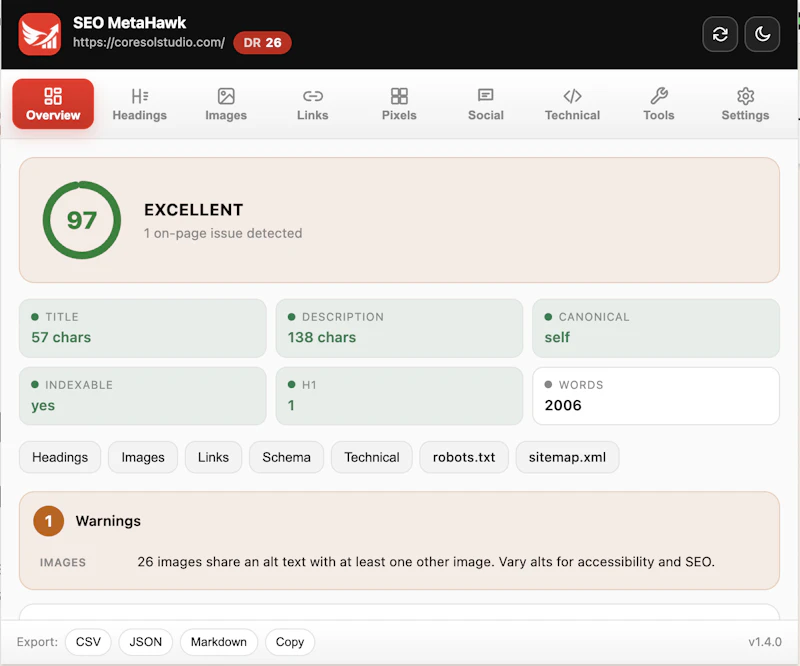
Task: Open the Tools tab
Action: 659,104
